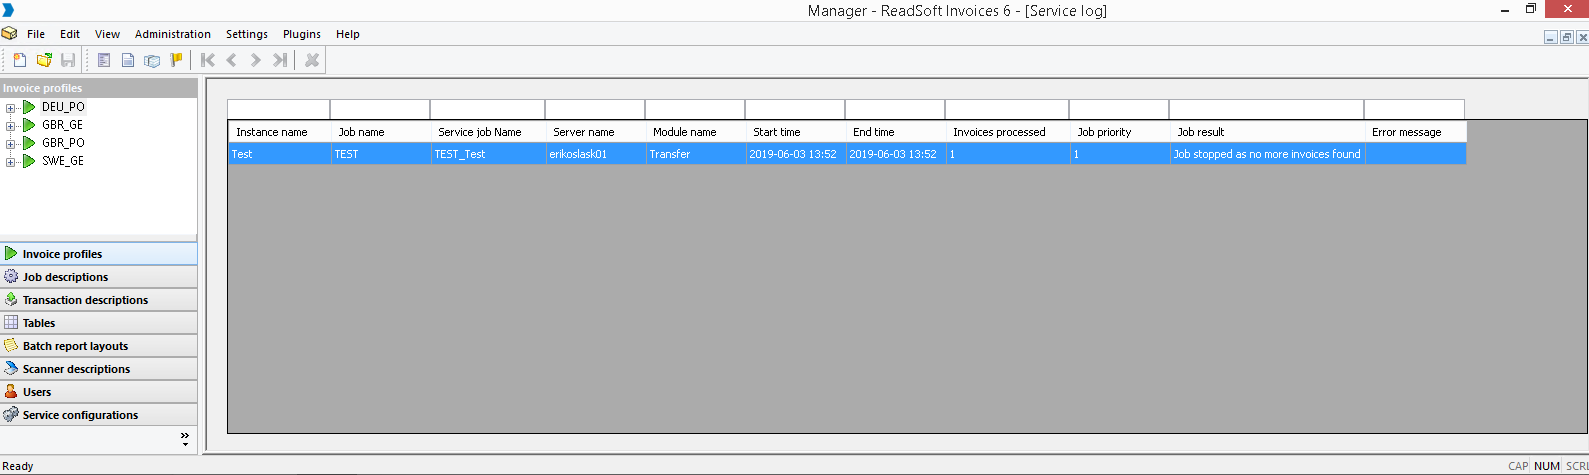Open the Edit menu

click(x=70, y=34)
